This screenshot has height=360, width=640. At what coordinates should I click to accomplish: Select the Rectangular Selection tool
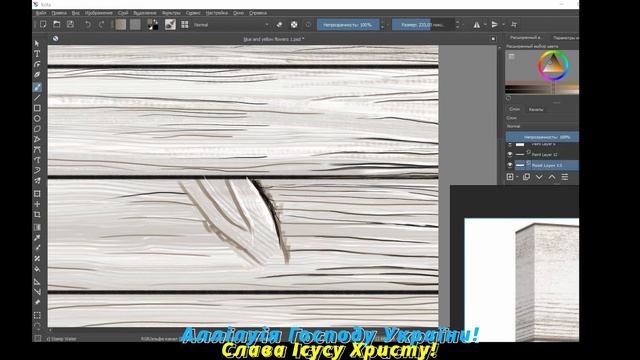[x=37, y=316]
